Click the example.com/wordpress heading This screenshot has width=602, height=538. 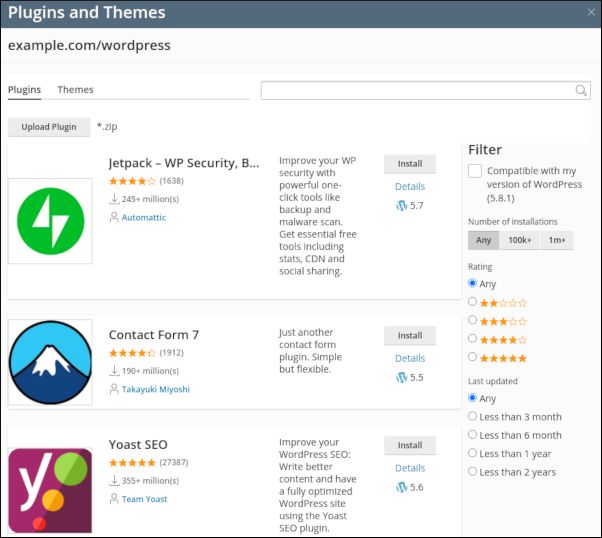coord(89,46)
